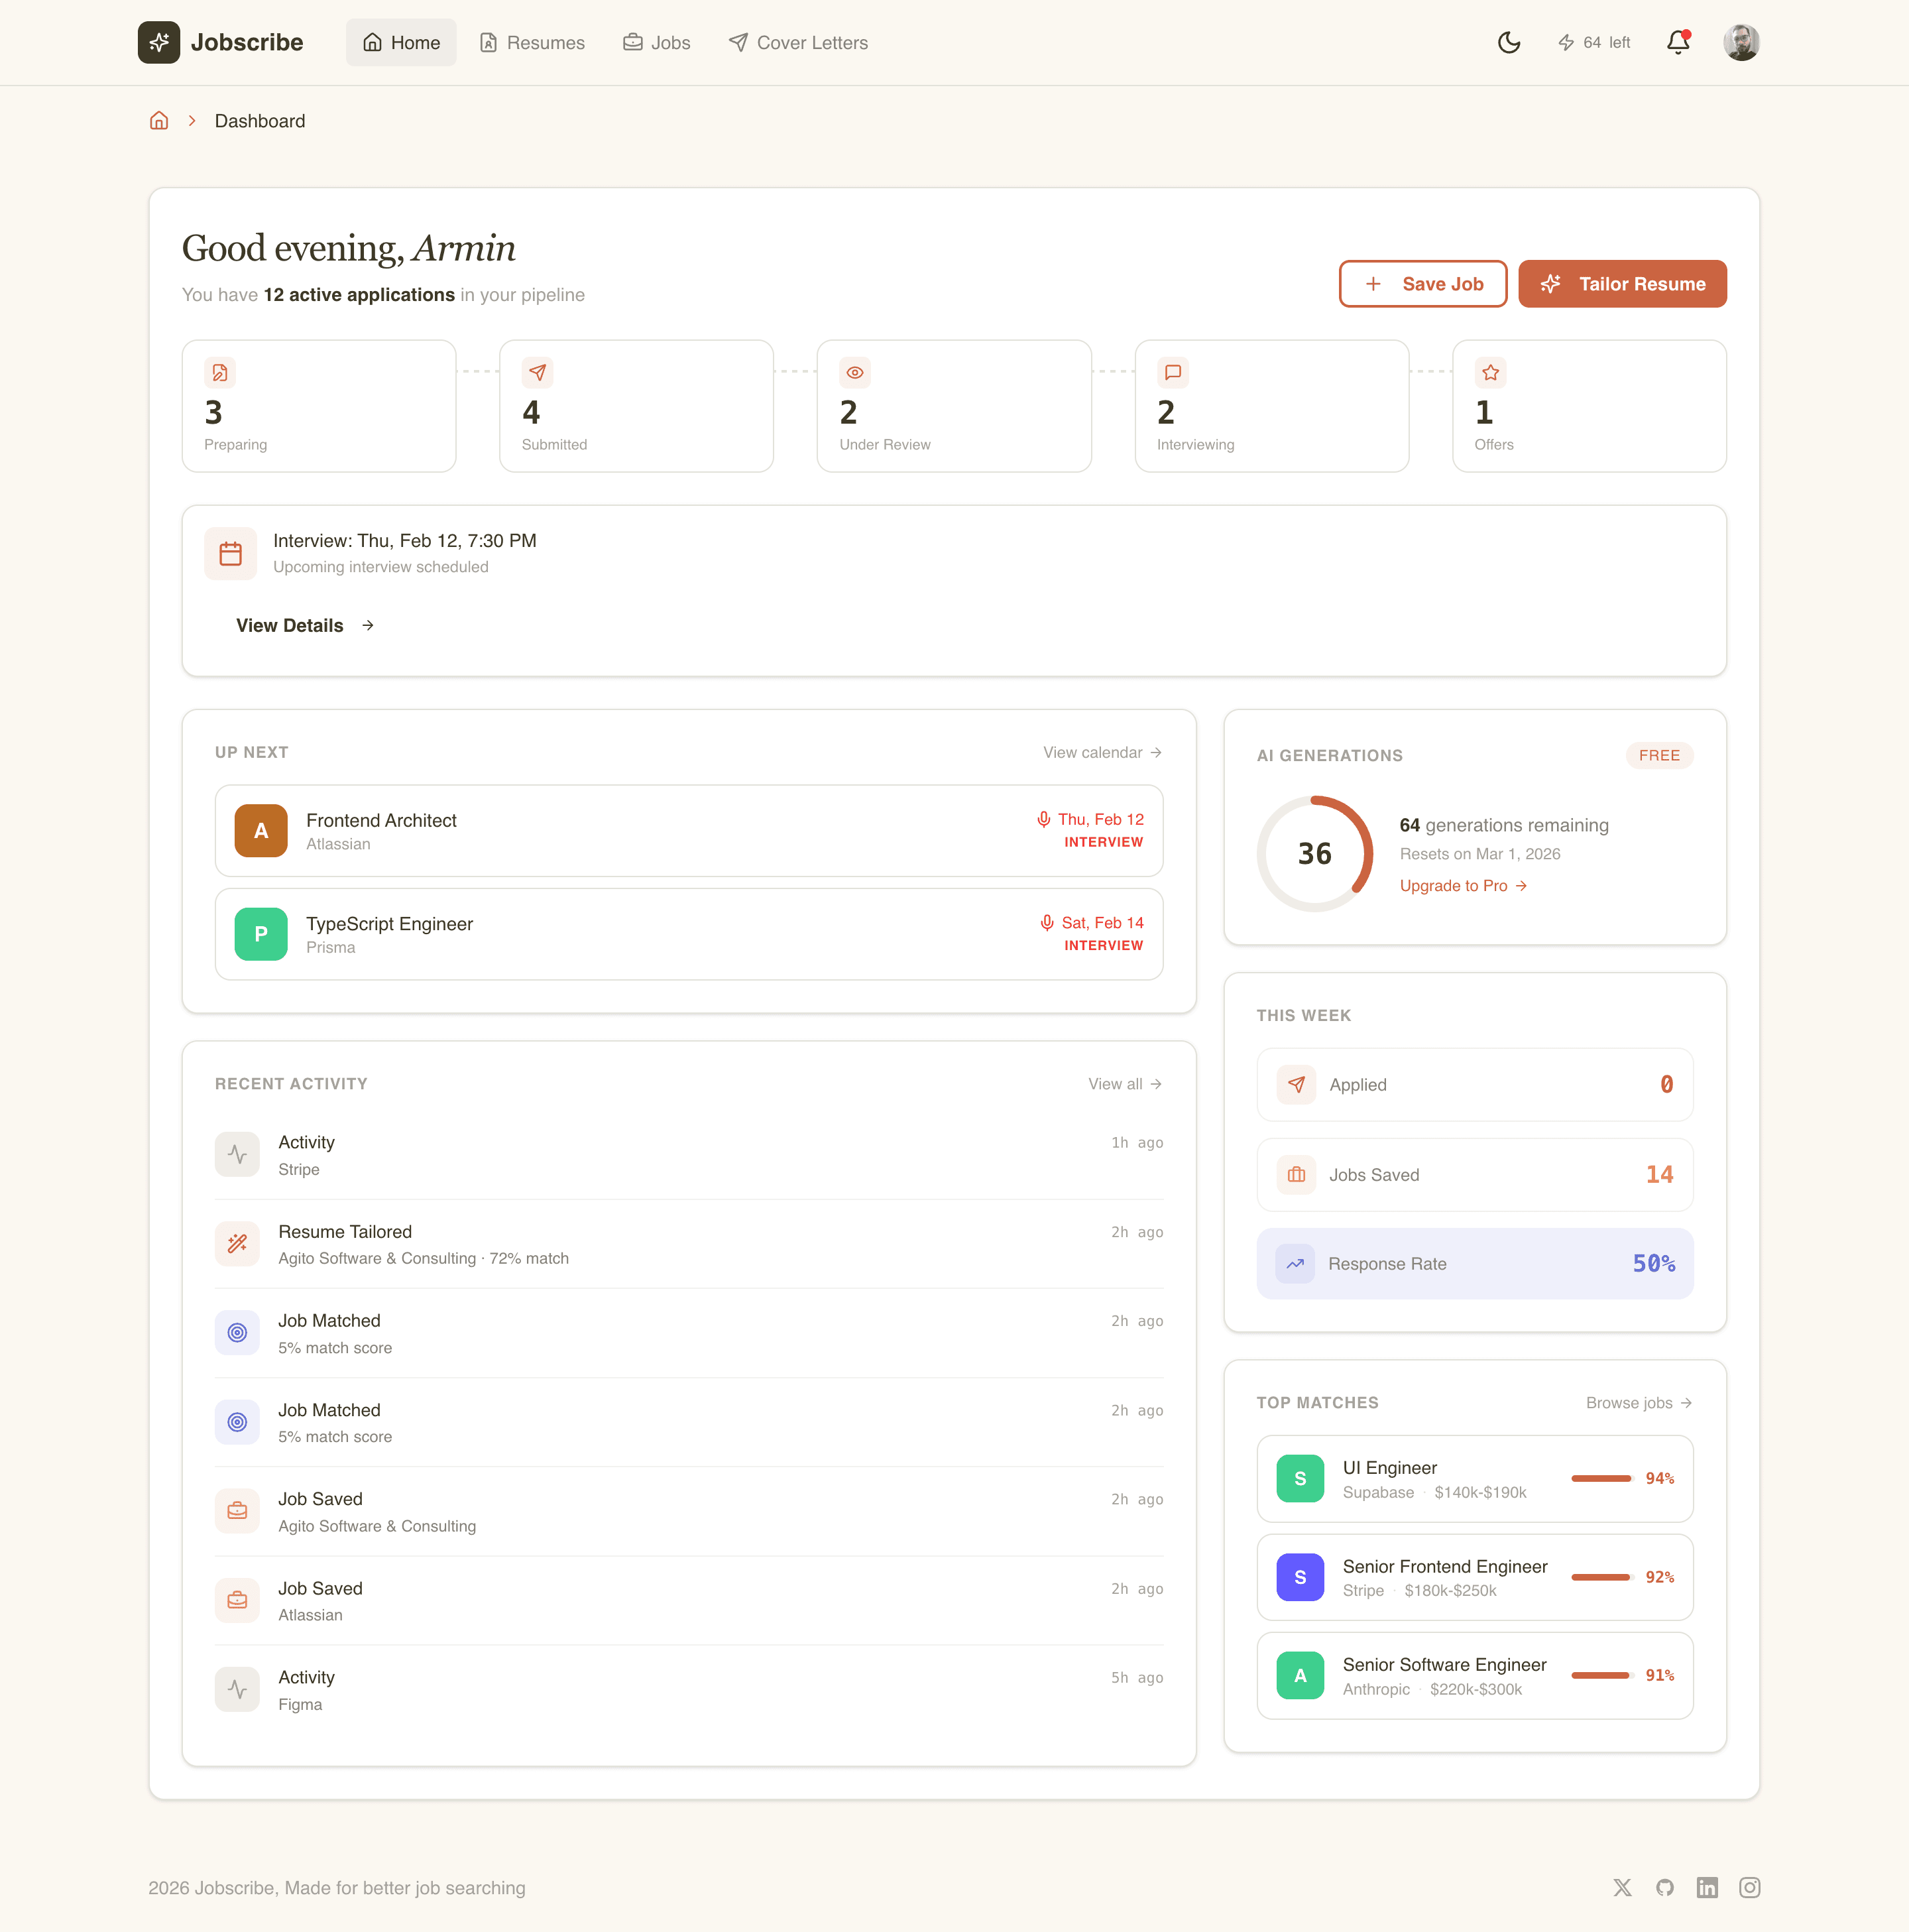The height and width of the screenshot is (1932, 1909).
Task: Toggle dark mode with the moon icon
Action: coord(1508,42)
